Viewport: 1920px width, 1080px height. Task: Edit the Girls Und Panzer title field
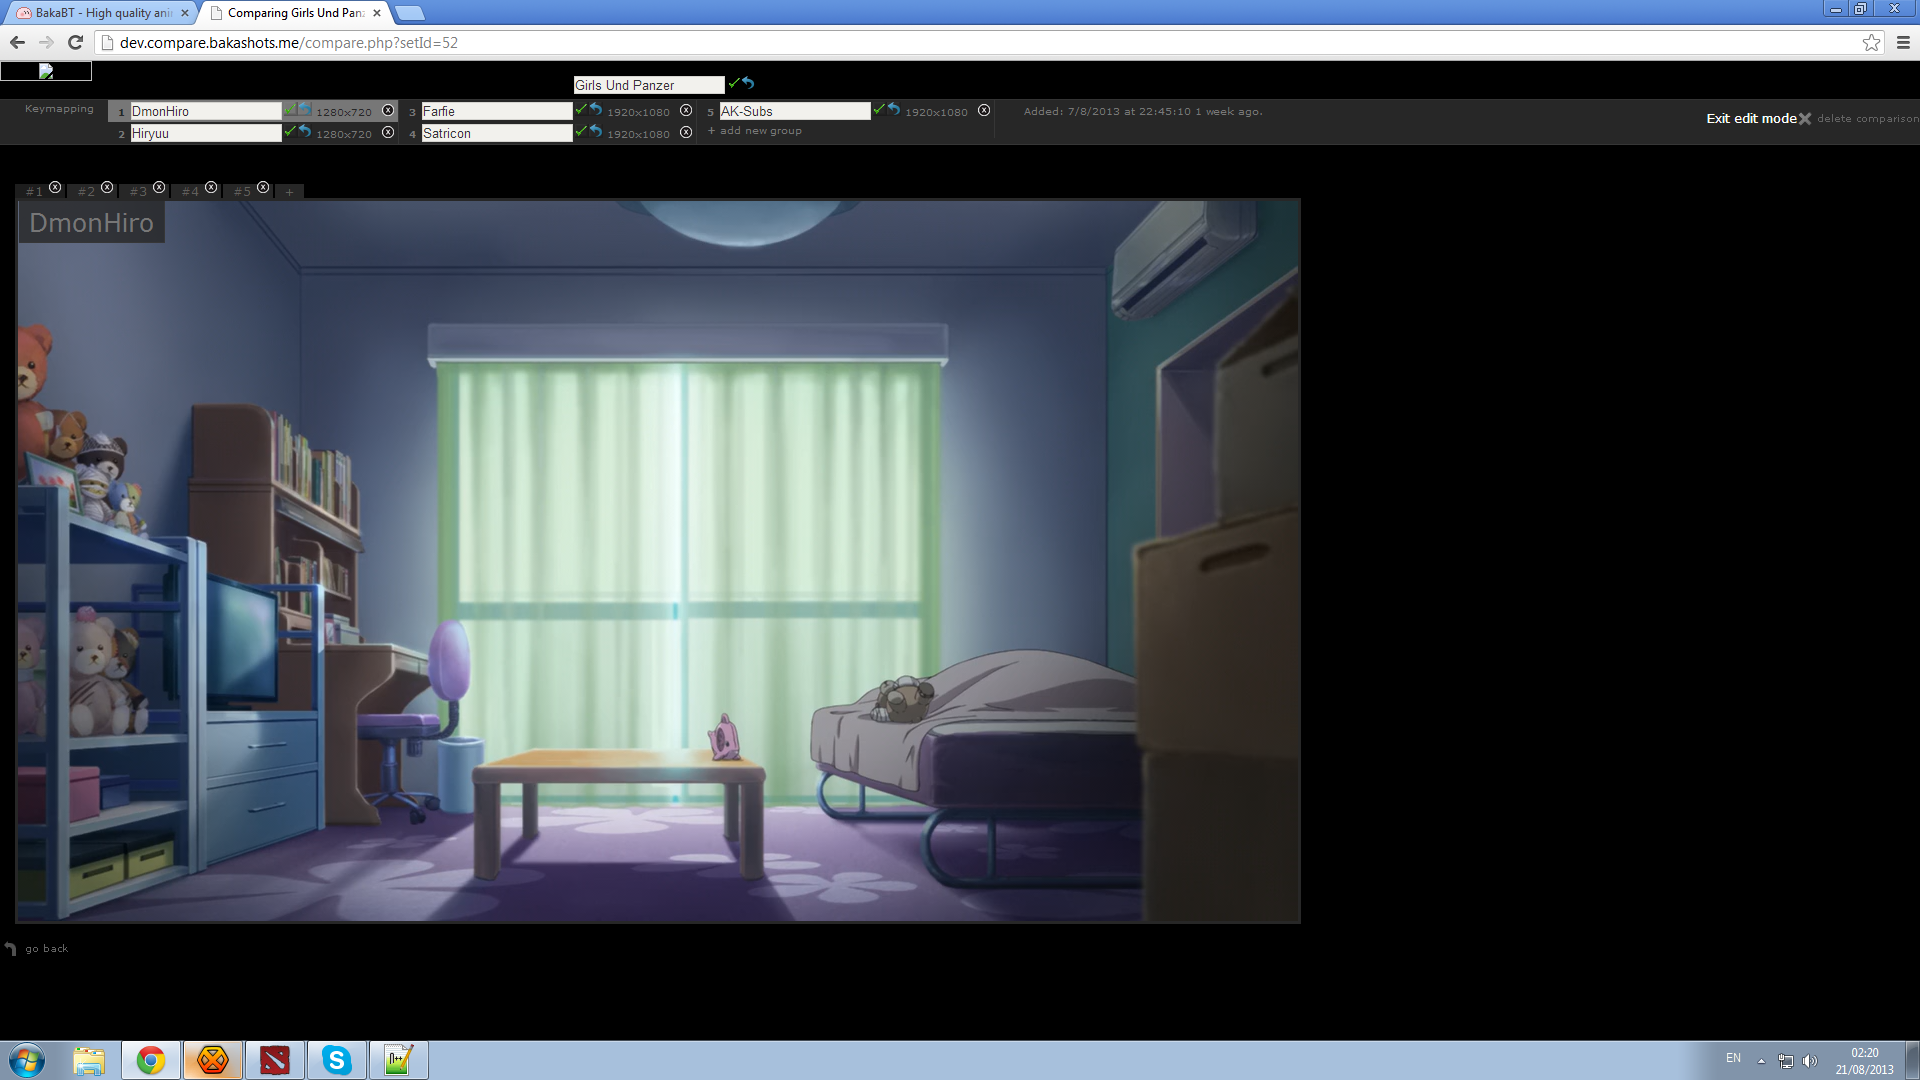click(649, 85)
